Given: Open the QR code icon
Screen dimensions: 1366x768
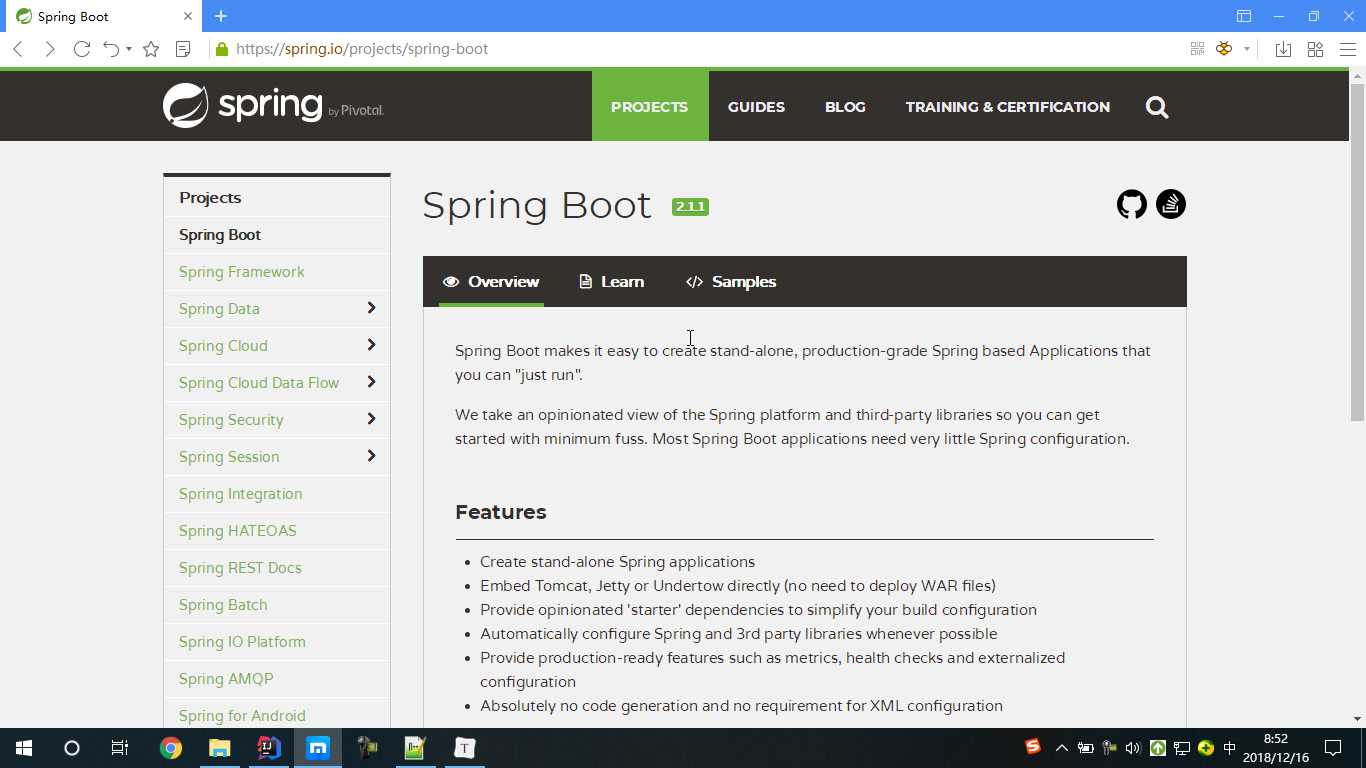Looking at the screenshot, I should point(1197,49).
